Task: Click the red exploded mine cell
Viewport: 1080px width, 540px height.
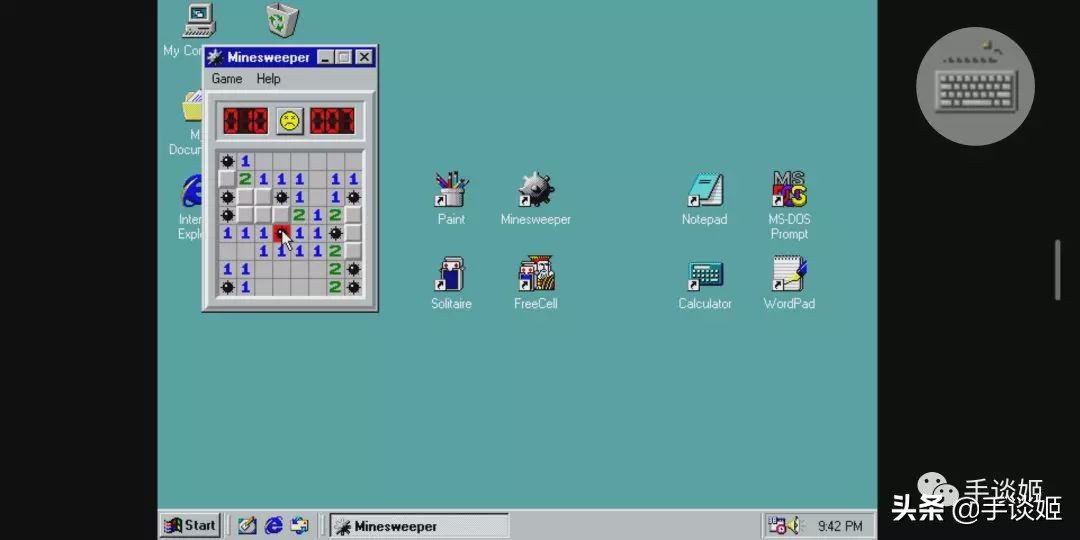Action: 282,234
